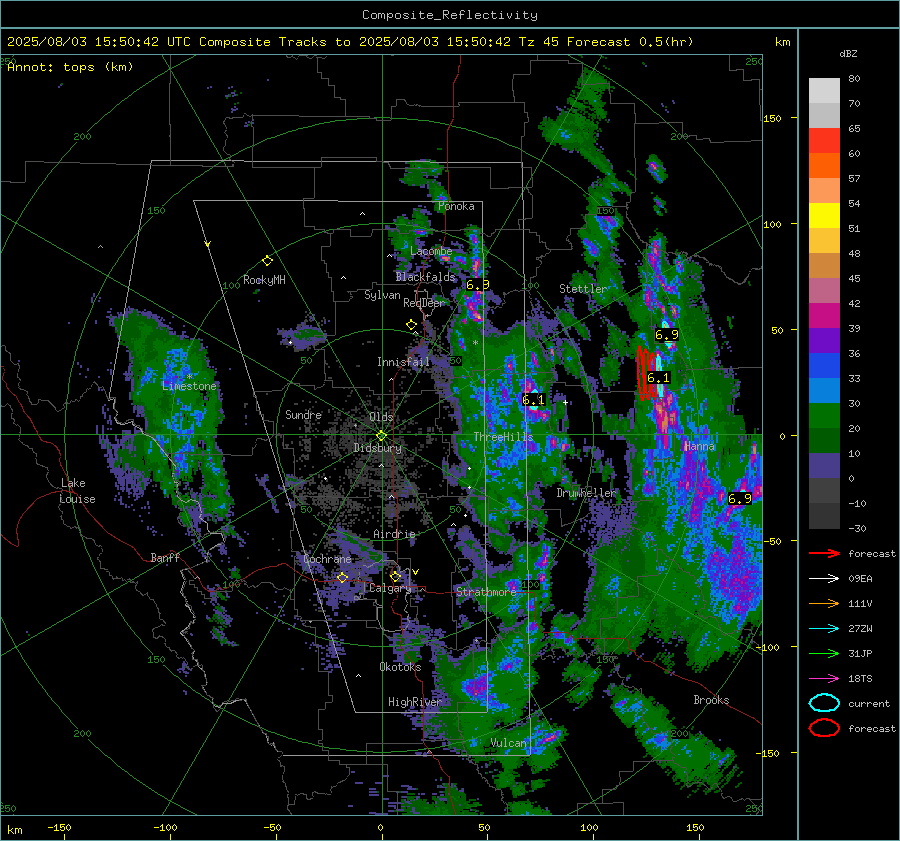Click the Calgary city label

click(390, 588)
